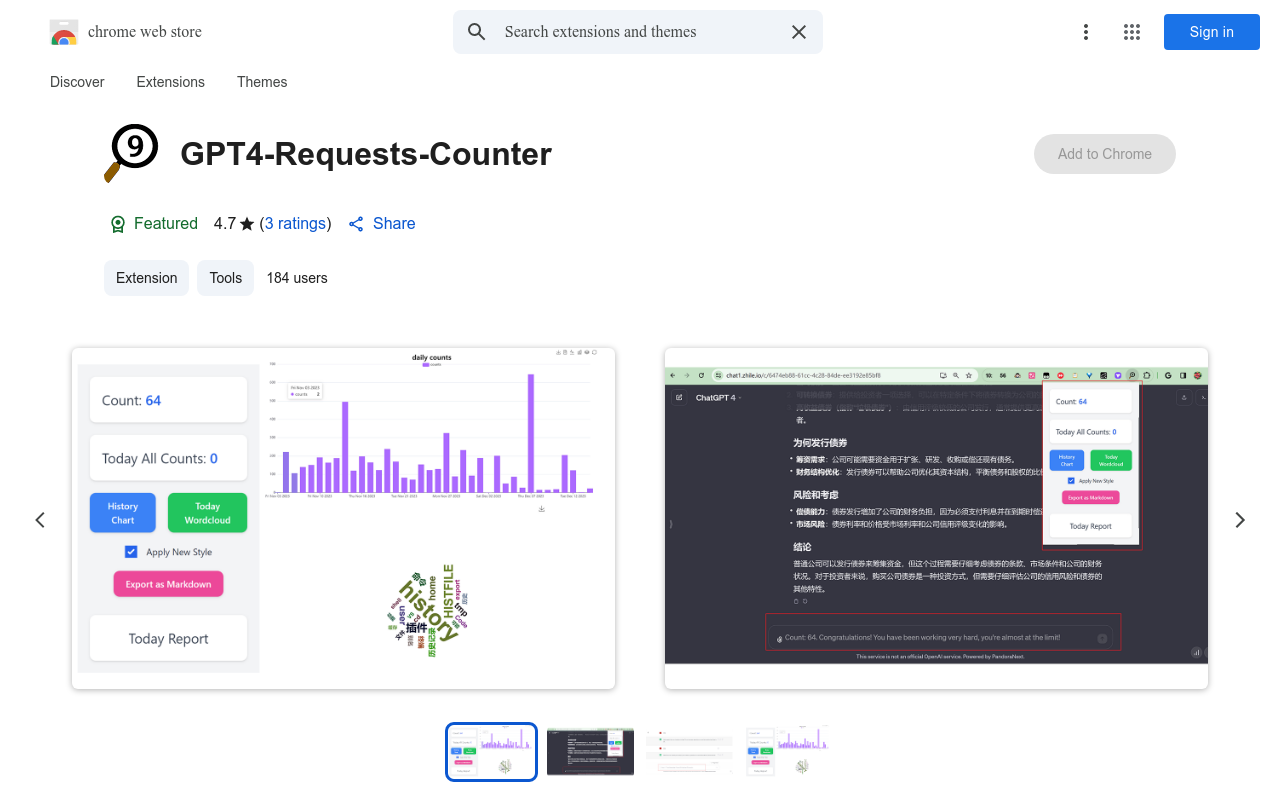Open the second large screenshot of ChatGPT
Image resolution: width=1280 pixels, height=800 pixels.
tap(936, 518)
